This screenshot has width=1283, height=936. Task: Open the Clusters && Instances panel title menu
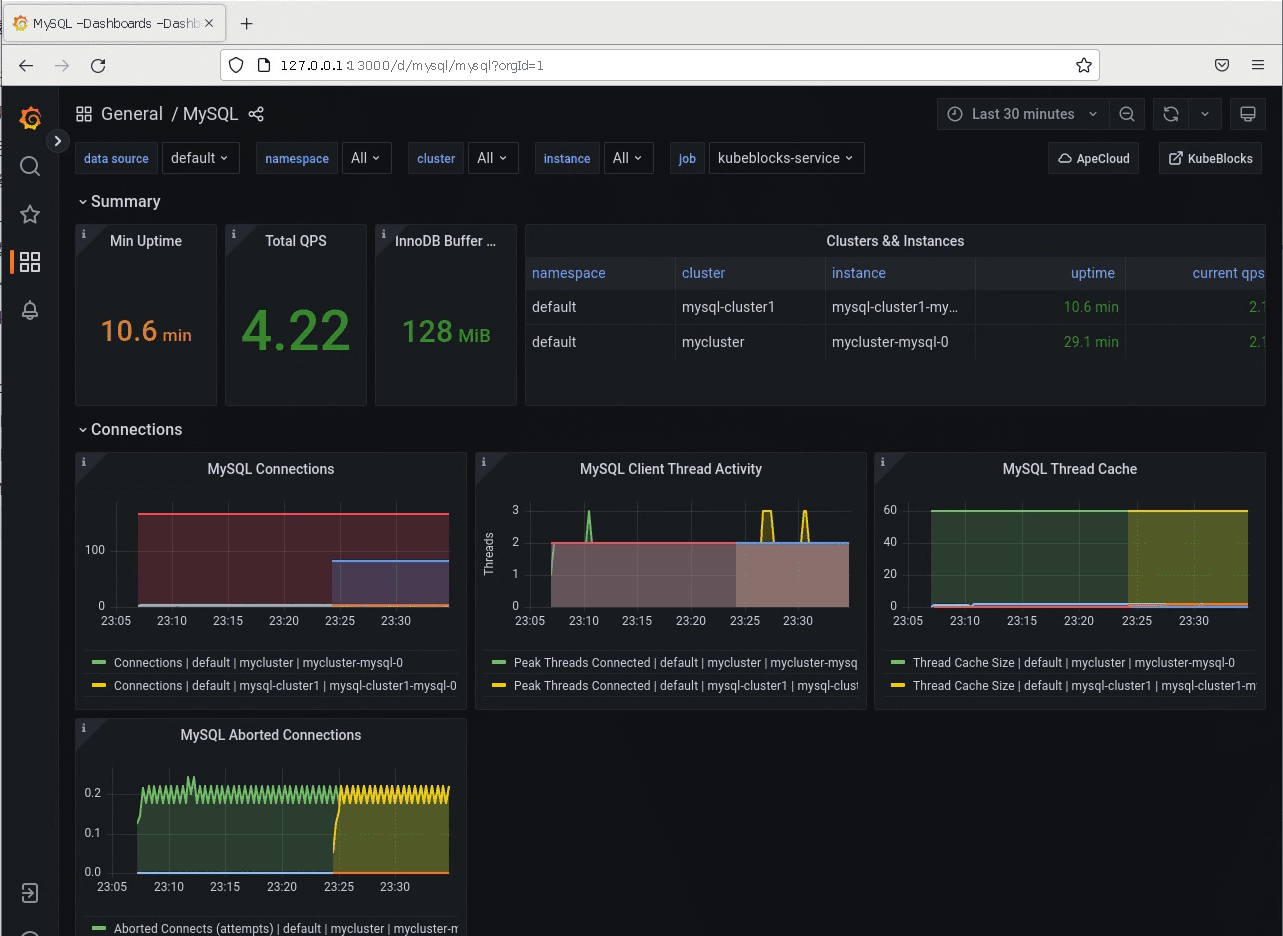[895, 241]
